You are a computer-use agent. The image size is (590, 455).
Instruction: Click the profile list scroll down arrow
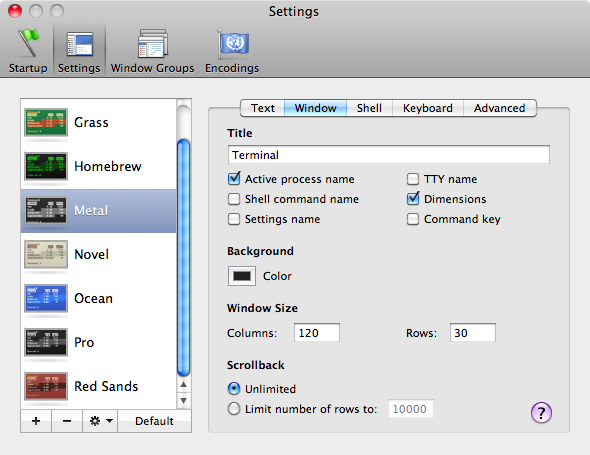(x=184, y=400)
